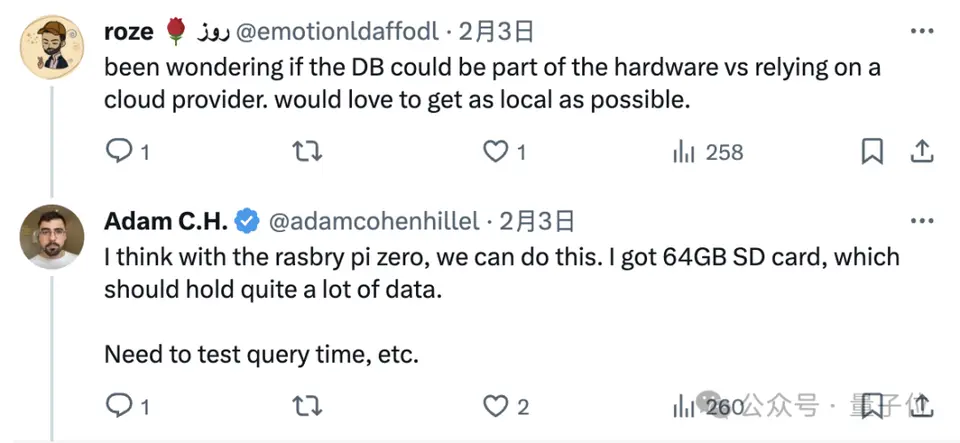This screenshot has height=443, width=960.
Task: Bookmark Adam C.H.'s tweet
Action: (872, 406)
